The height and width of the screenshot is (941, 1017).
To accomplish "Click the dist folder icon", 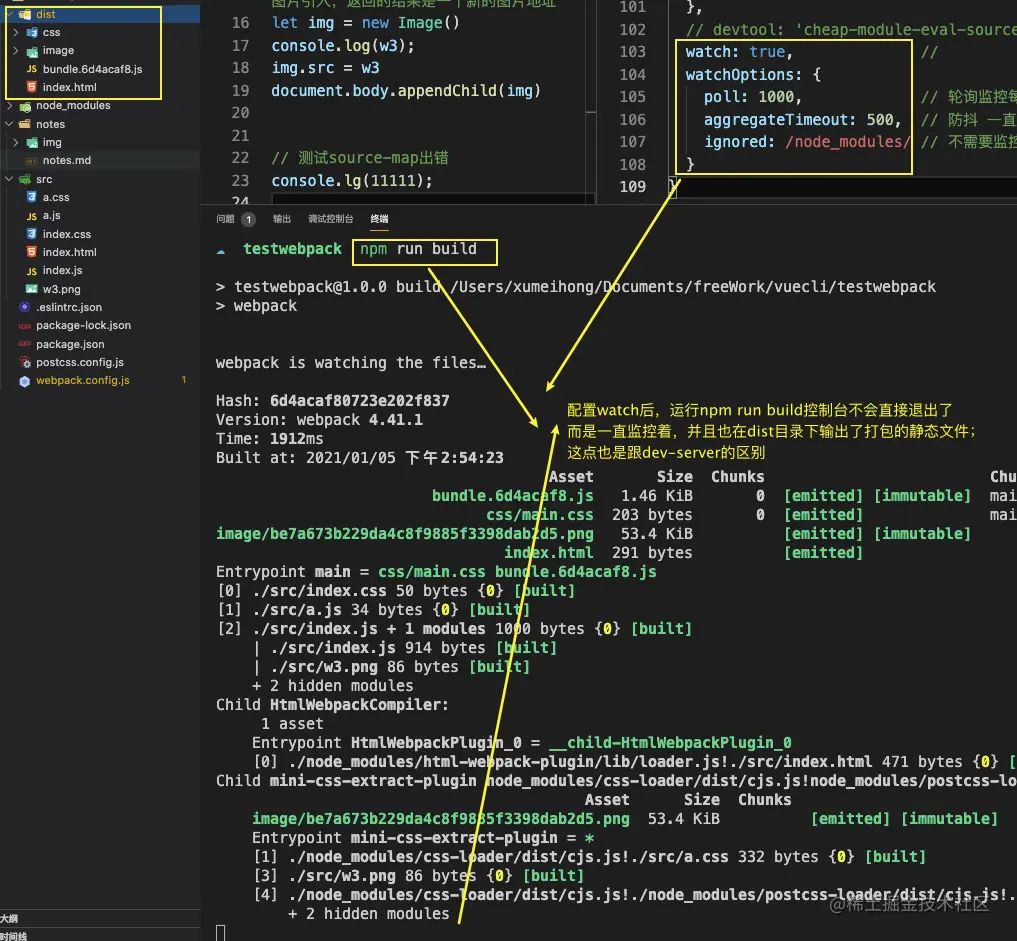I will tap(25, 14).
